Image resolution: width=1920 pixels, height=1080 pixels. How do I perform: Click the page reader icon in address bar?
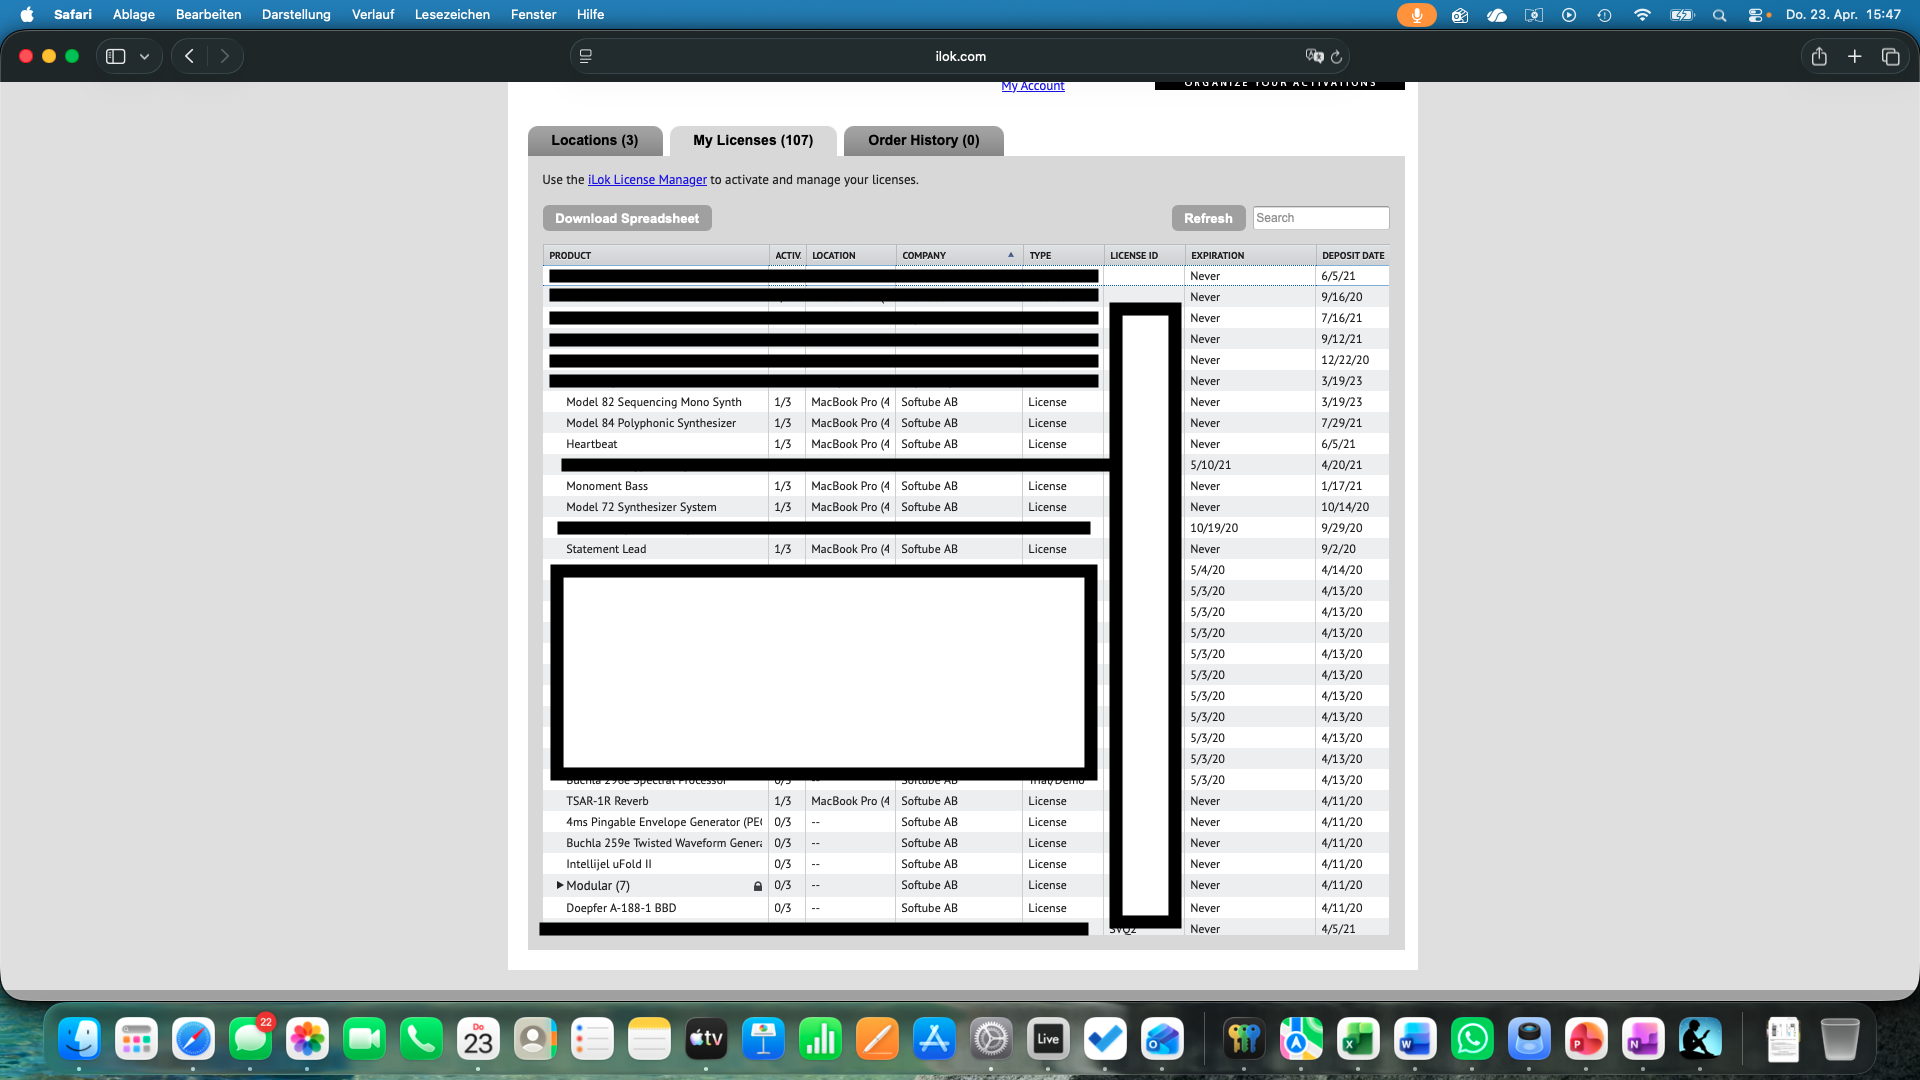tap(586, 57)
